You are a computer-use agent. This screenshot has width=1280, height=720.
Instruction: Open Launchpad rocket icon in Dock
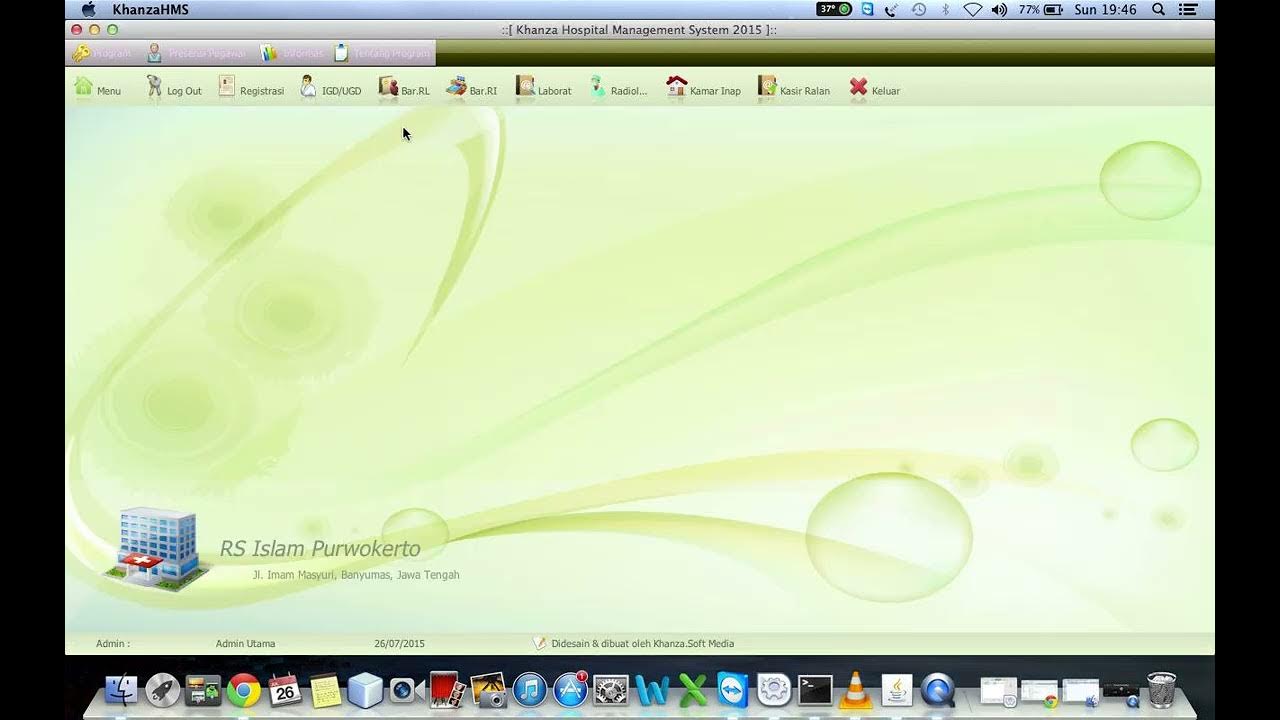(x=163, y=690)
